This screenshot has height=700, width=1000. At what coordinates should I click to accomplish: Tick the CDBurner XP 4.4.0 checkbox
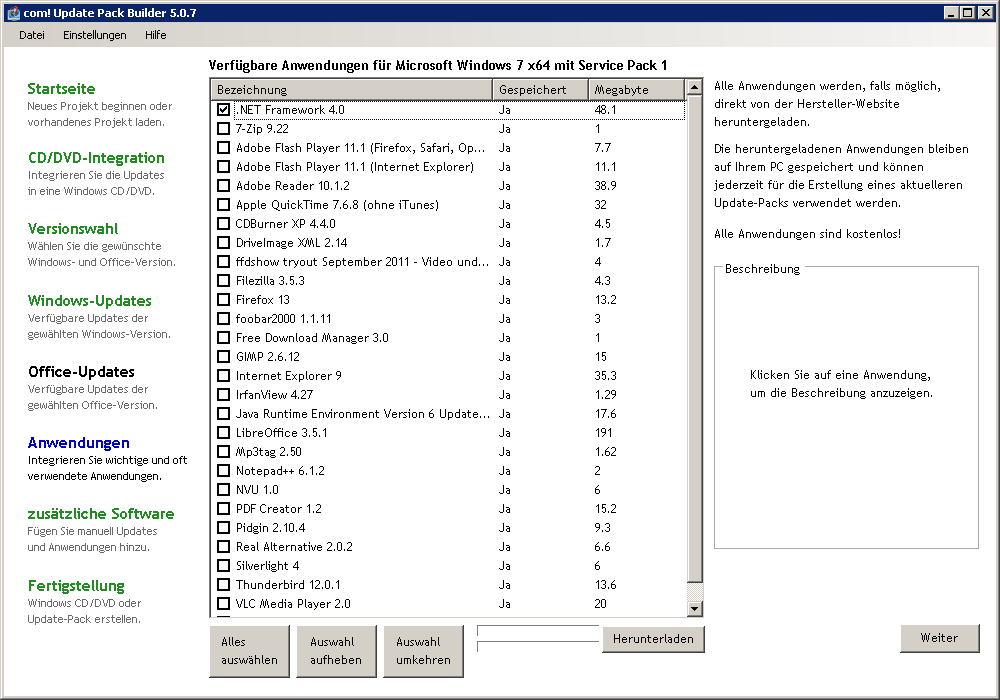[x=223, y=224]
